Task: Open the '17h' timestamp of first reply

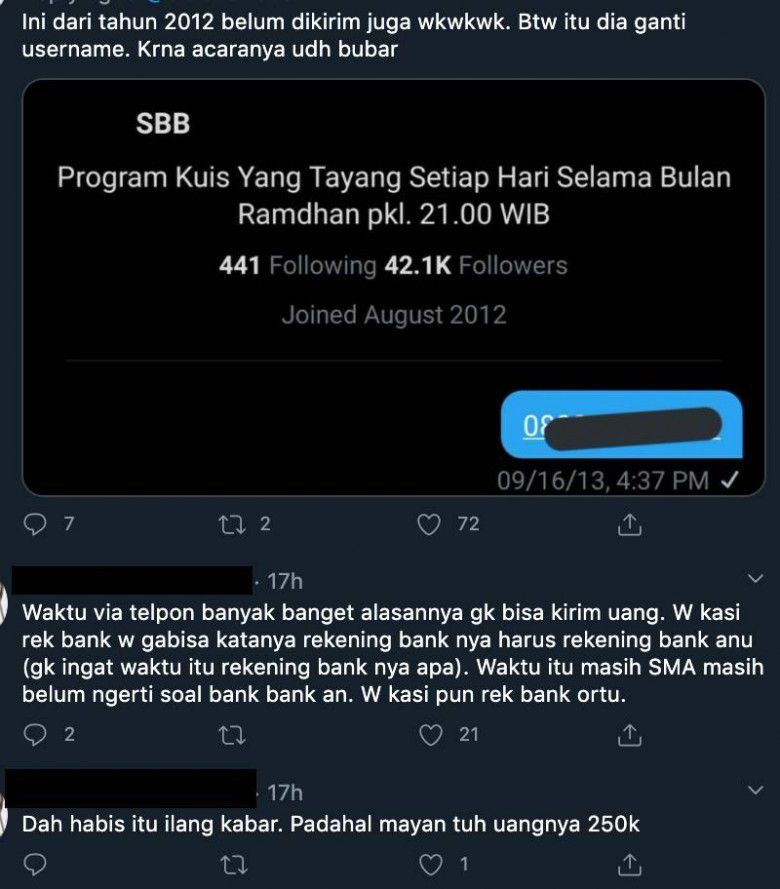Action: [x=285, y=581]
